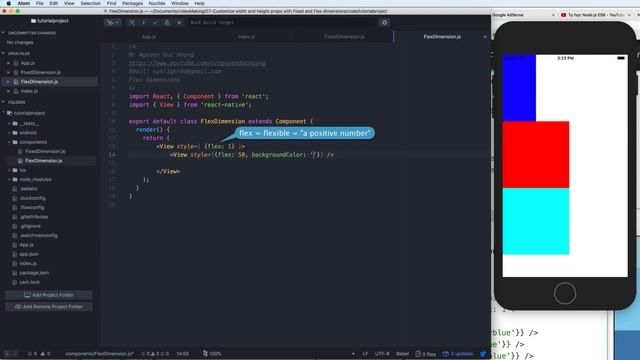The height and width of the screenshot is (360, 640).
Task: Switch to the App.js editor tab
Action: click(x=149, y=37)
